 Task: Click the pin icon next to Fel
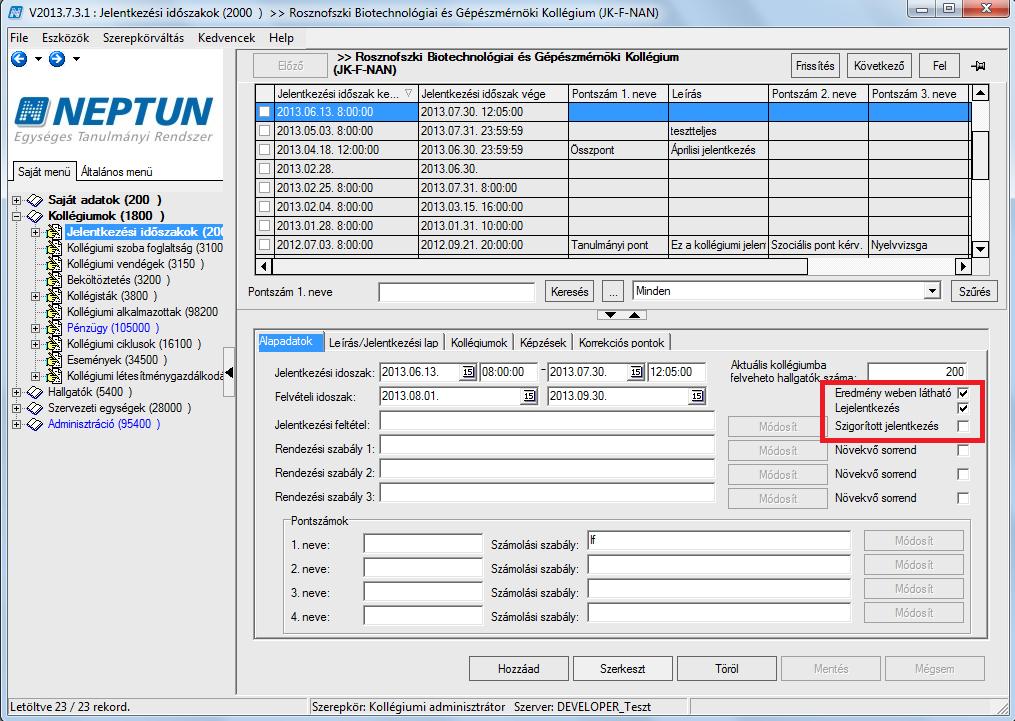point(978,66)
